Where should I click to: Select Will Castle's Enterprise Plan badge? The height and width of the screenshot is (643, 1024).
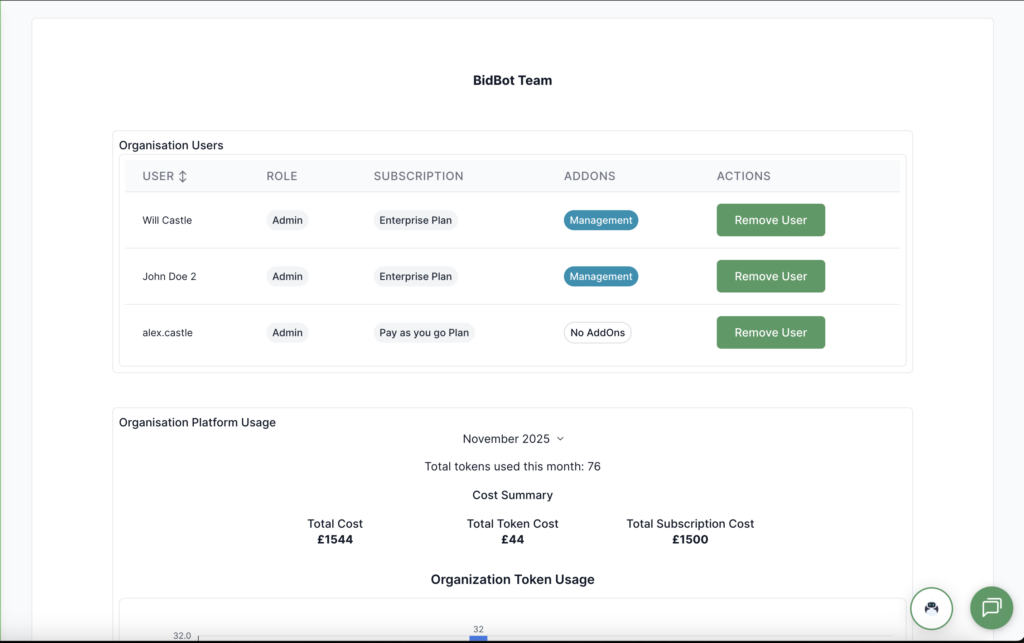pos(415,220)
